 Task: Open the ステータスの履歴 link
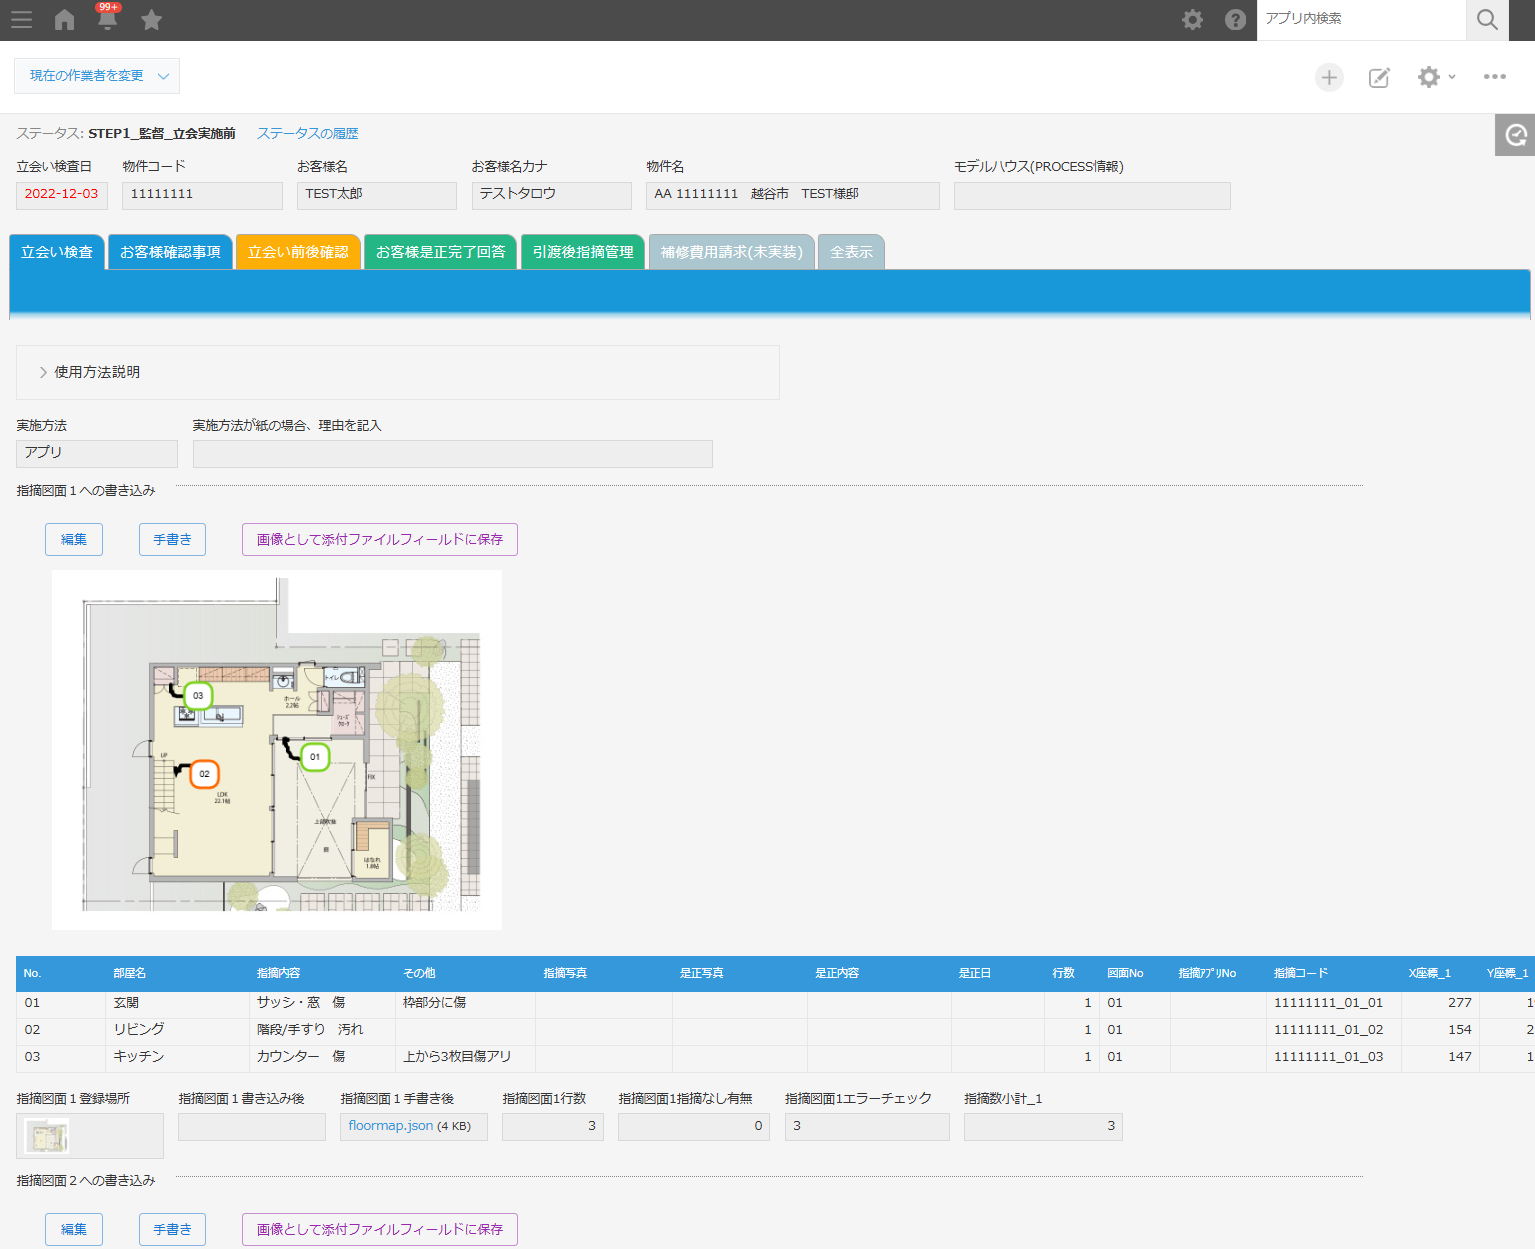[x=307, y=133]
